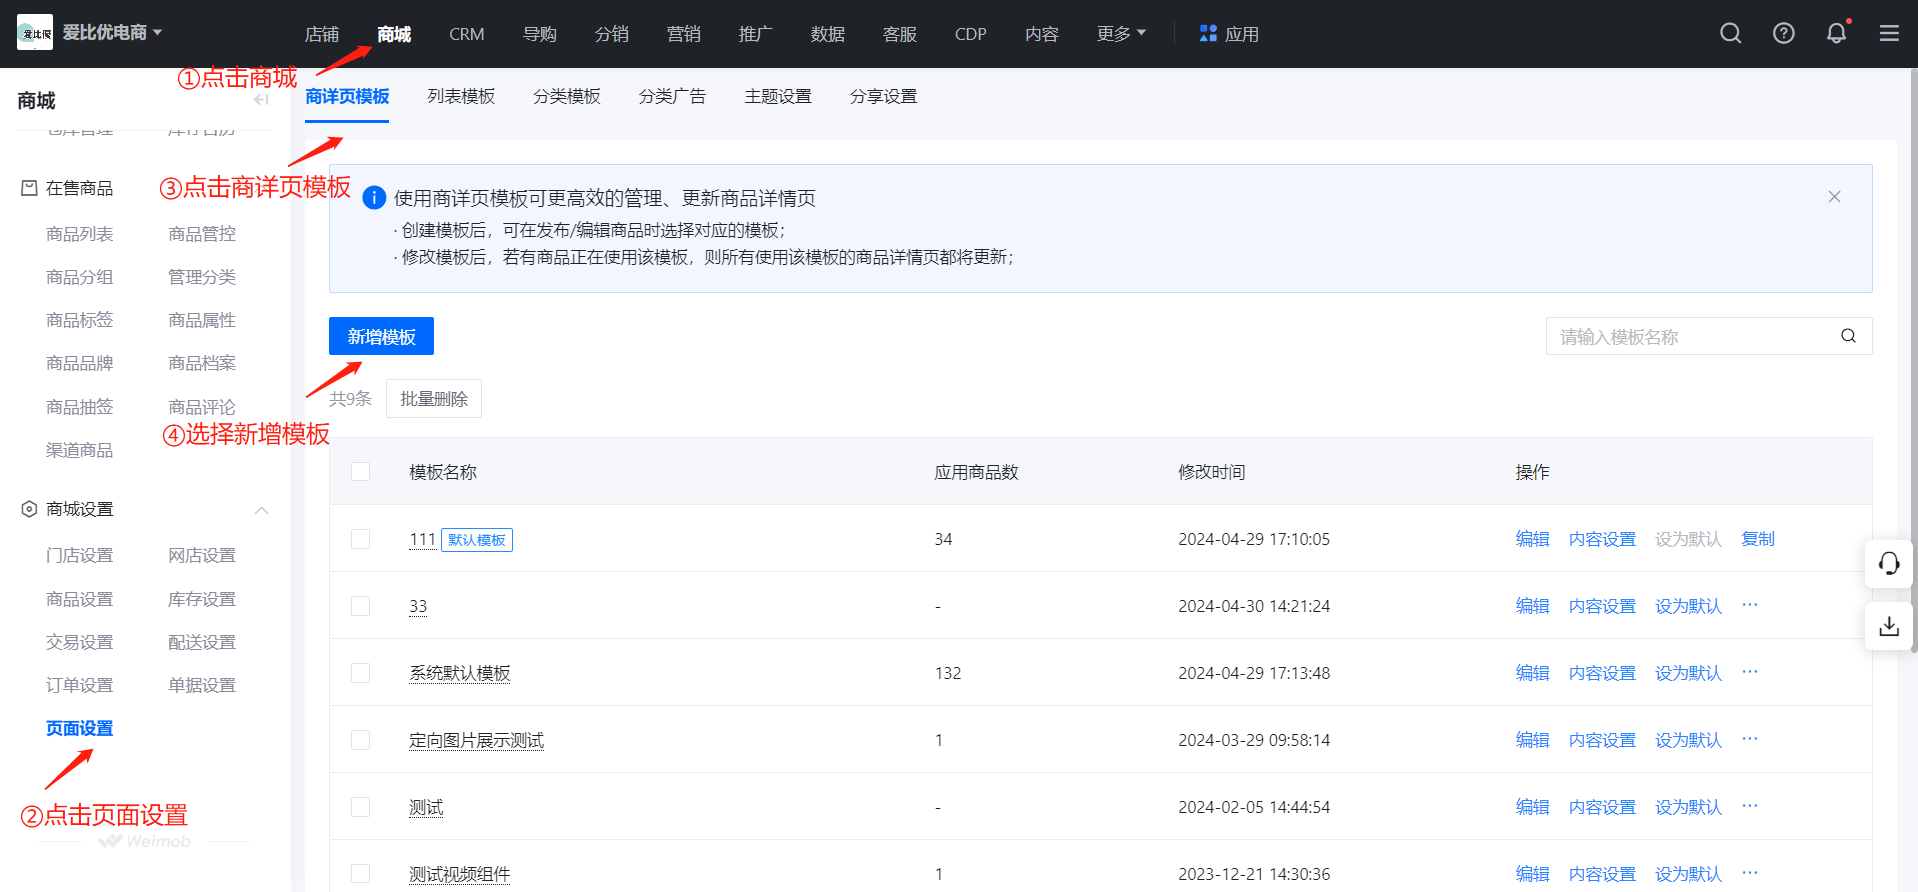Click 编辑 for template 111
1918x892 pixels.
(1532, 539)
